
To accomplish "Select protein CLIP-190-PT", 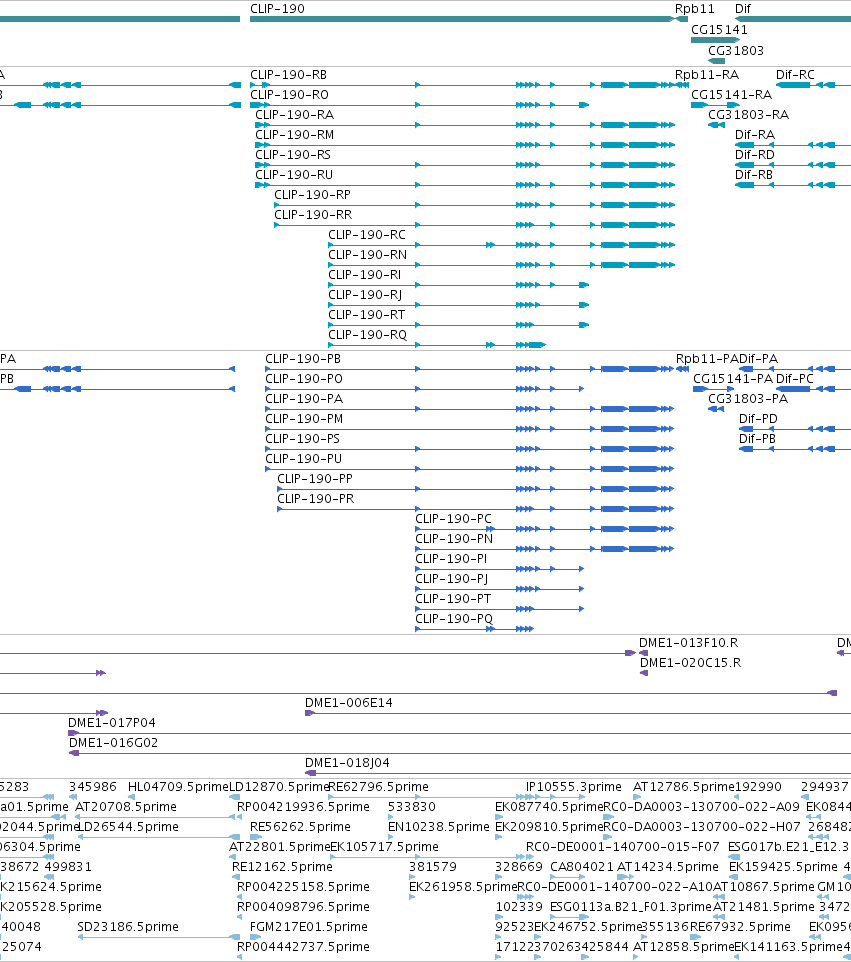I will (453, 599).
